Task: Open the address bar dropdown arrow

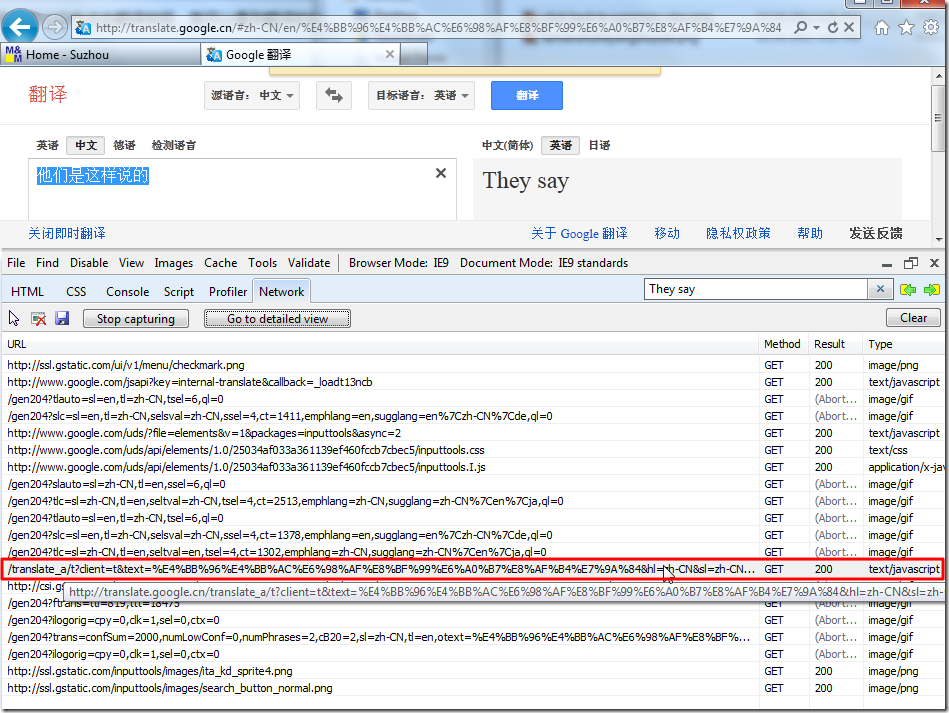Action: (x=816, y=27)
